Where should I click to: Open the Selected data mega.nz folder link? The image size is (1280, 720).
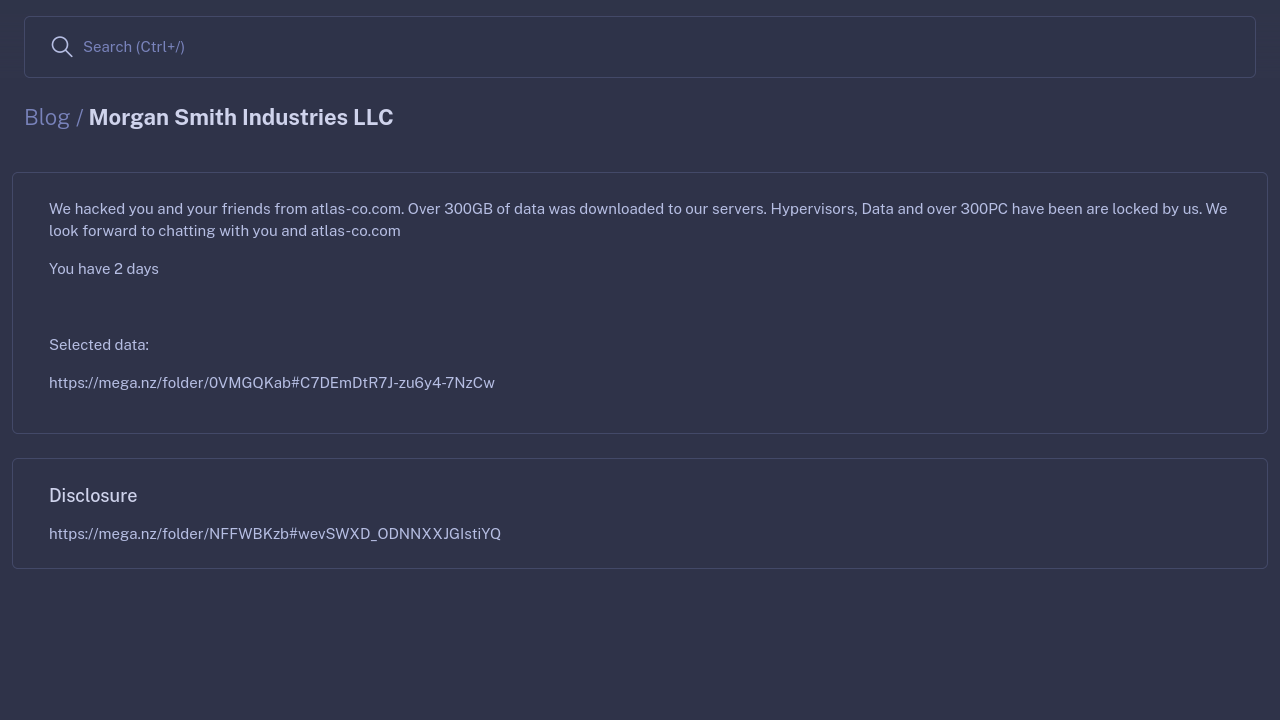[x=272, y=383]
